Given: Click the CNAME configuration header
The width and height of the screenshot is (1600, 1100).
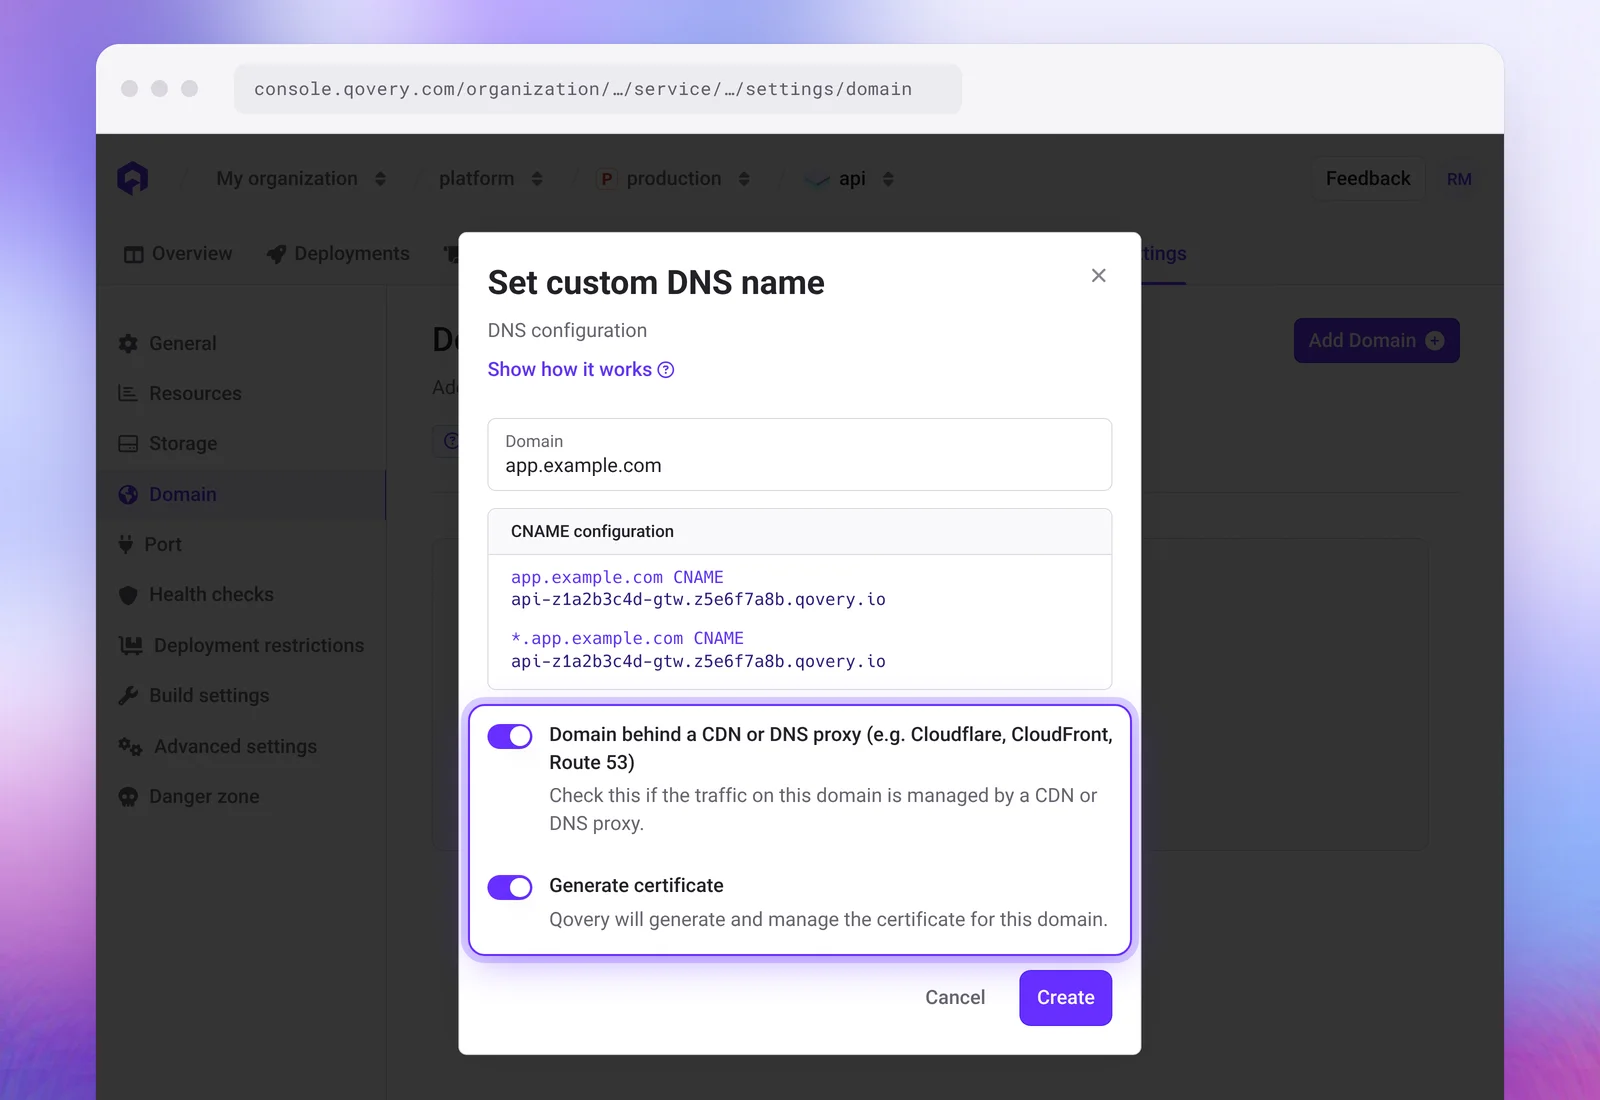Looking at the screenshot, I should [x=800, y=532].
